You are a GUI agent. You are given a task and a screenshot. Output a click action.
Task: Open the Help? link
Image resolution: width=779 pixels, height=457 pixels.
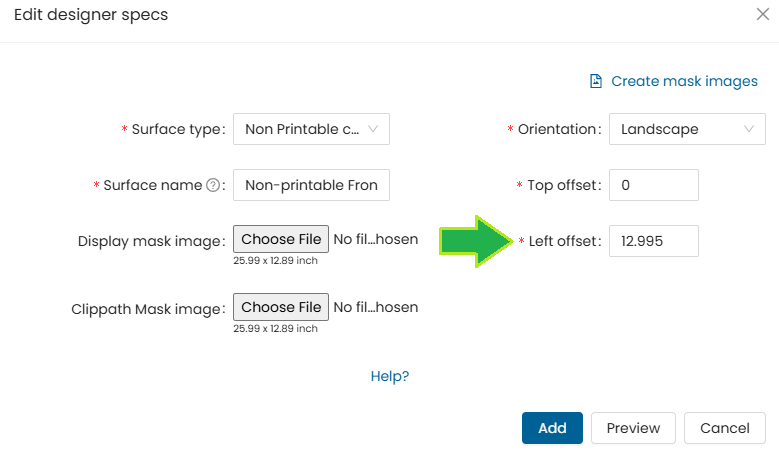click(x=390, y=376)
